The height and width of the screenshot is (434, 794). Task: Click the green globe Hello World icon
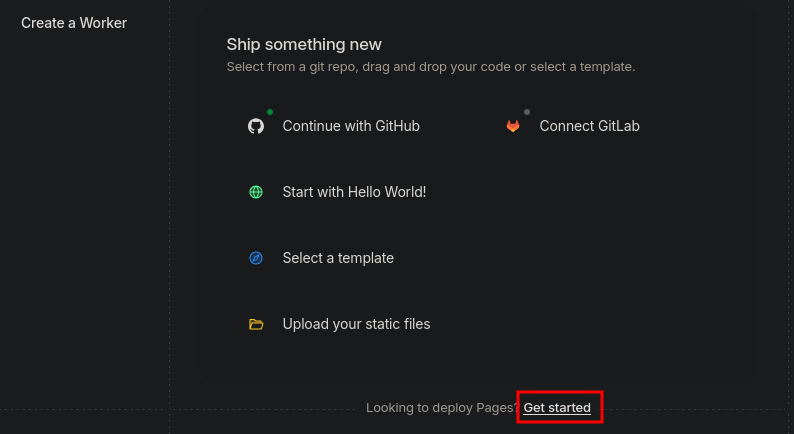tap(256, 192)
